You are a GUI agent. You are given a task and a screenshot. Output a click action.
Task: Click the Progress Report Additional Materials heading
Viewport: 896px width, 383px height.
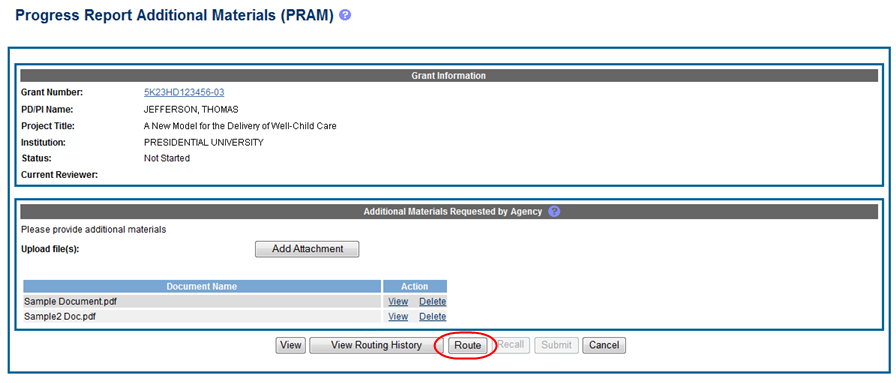coord(174,15)
